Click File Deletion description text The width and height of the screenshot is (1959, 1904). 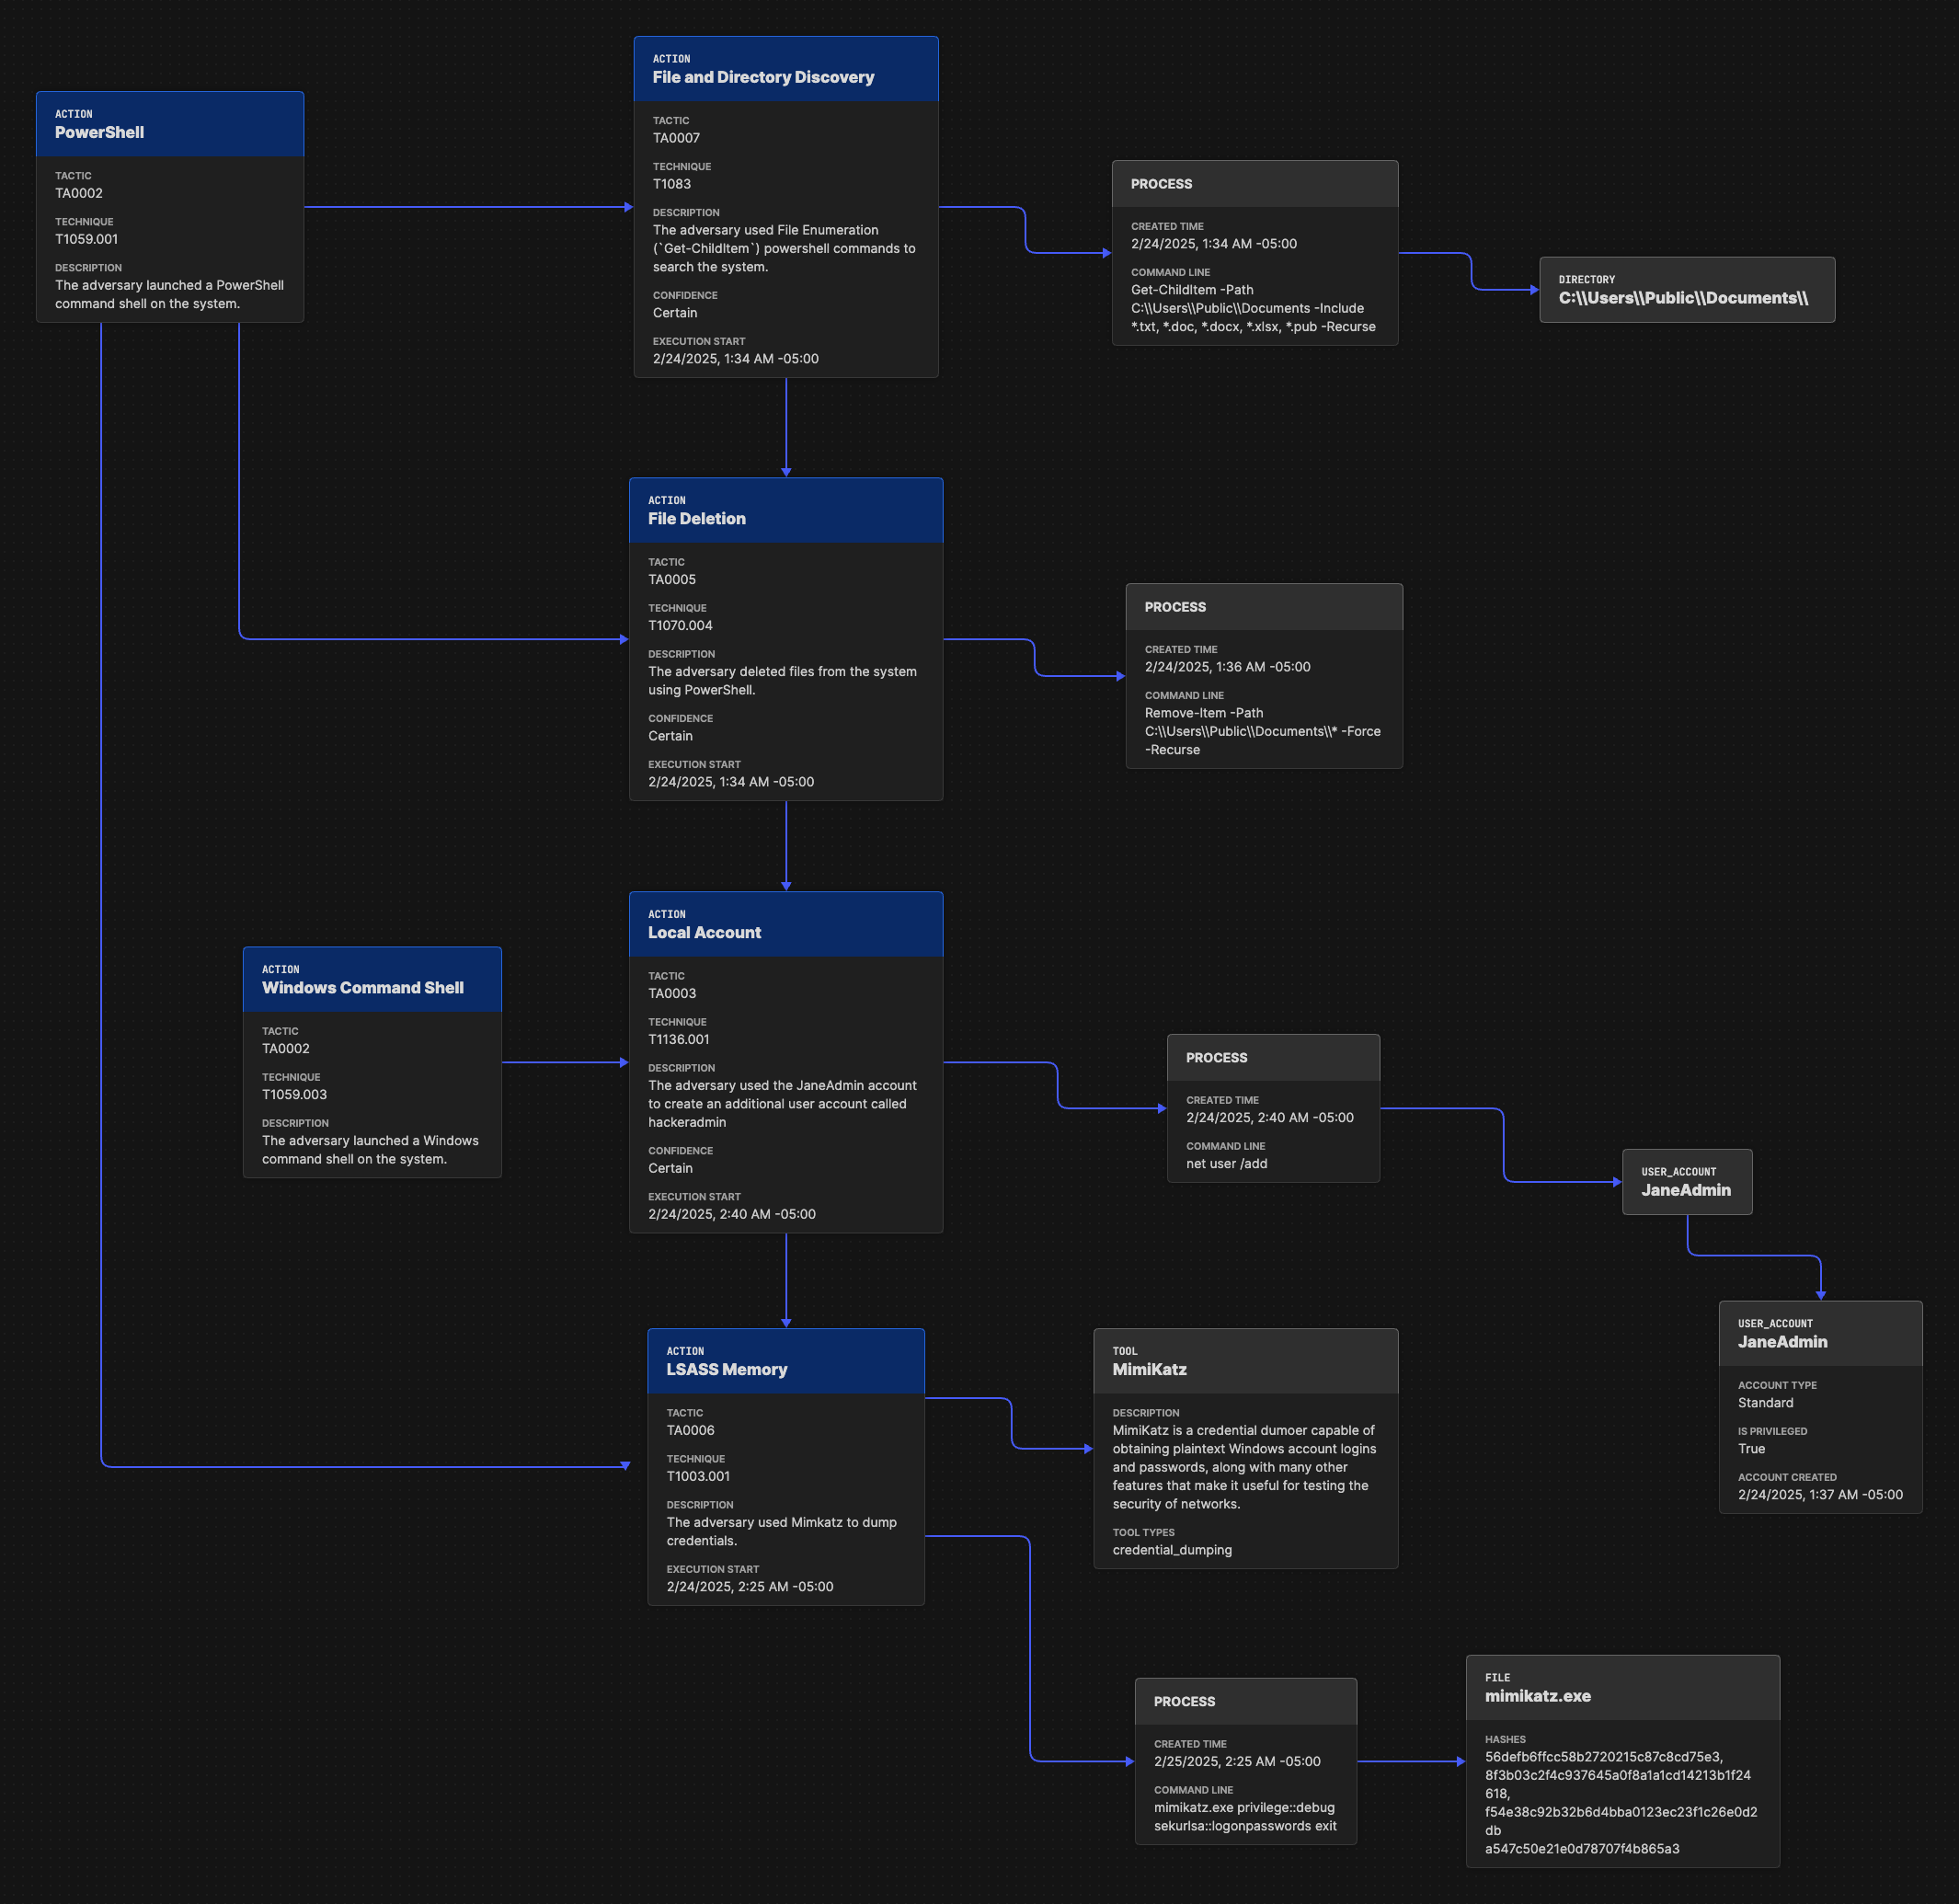pyautogui.click(x=783, y=681)
